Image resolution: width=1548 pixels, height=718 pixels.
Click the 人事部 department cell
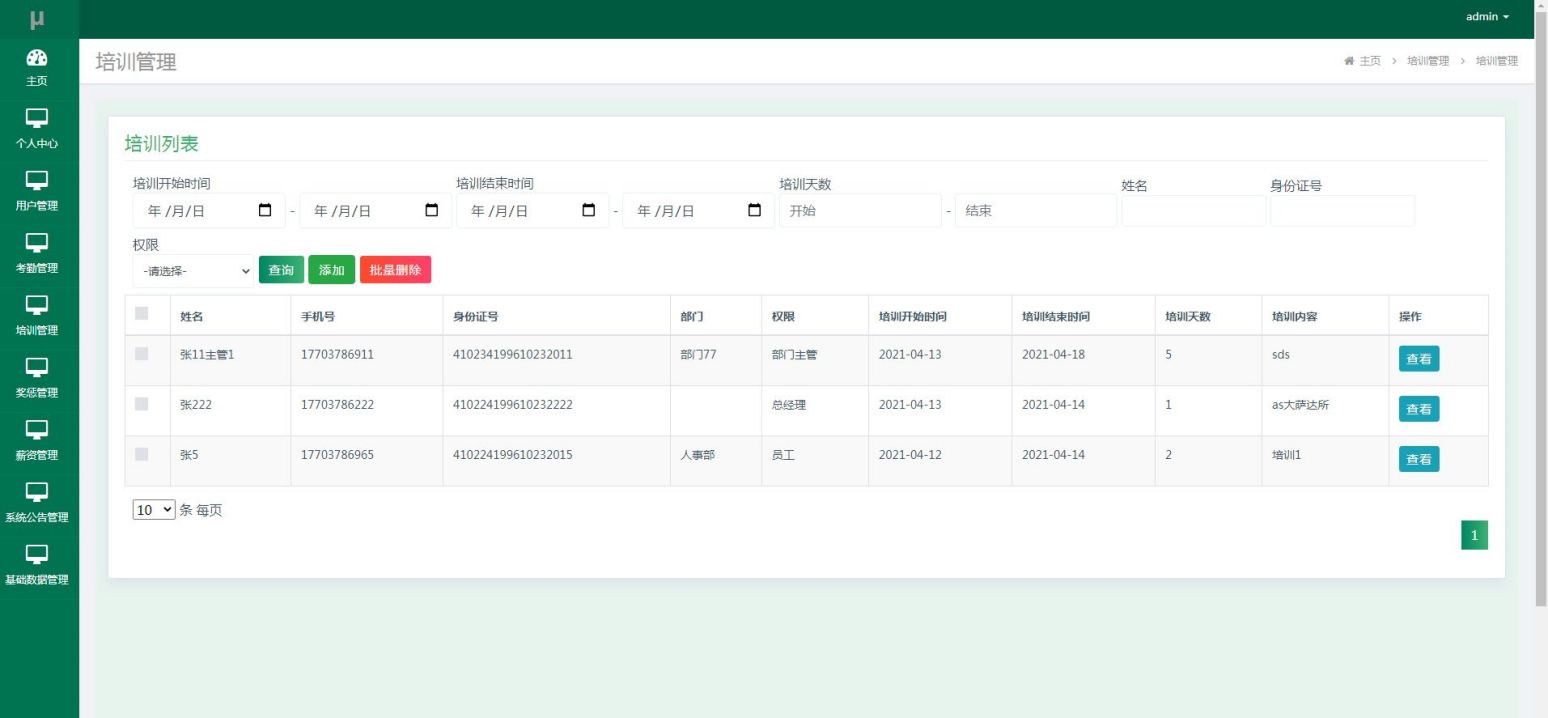coord(698,454)
